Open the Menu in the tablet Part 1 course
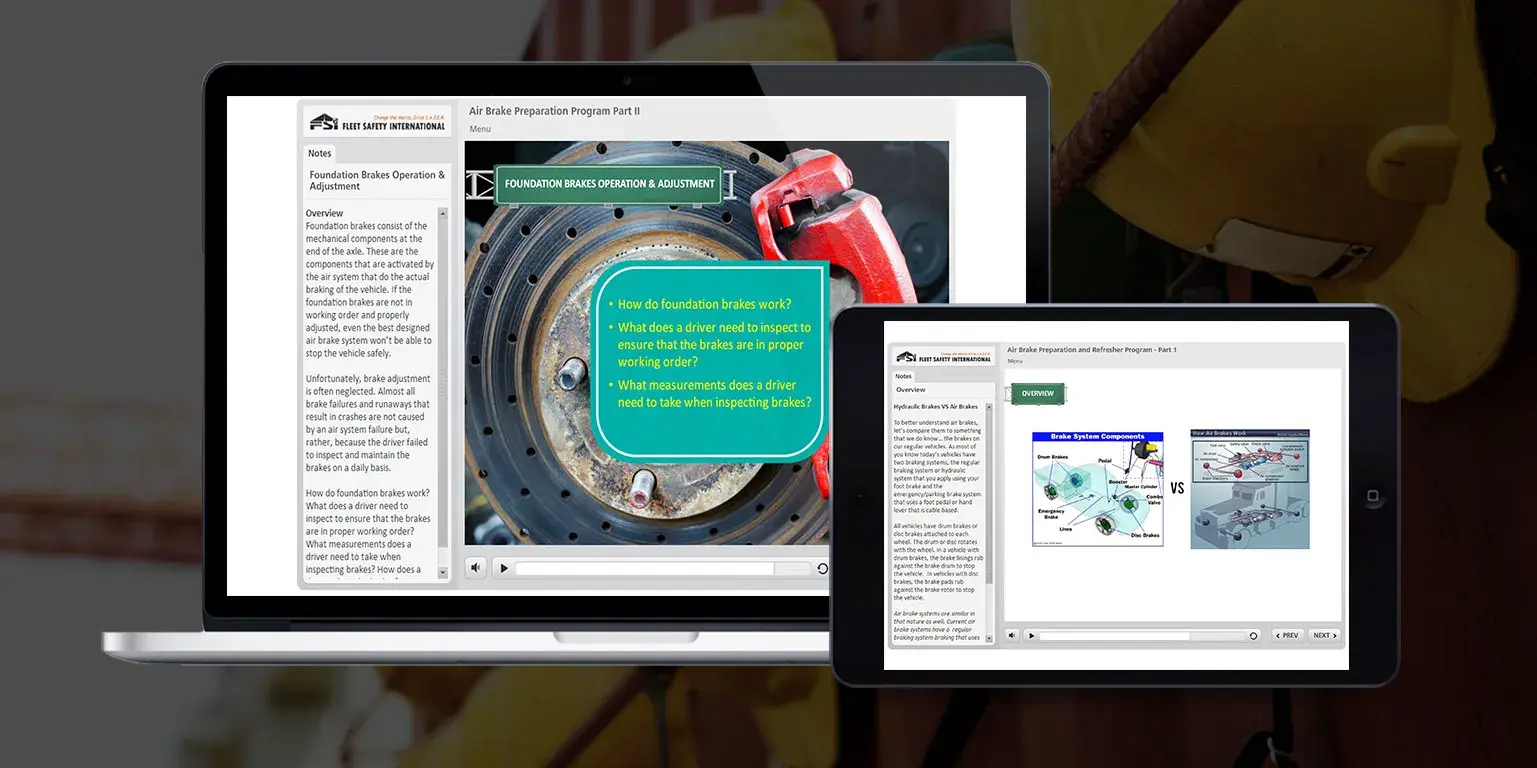The image size is (1537, 768). pyautogui.click(x=1015, y=361)
